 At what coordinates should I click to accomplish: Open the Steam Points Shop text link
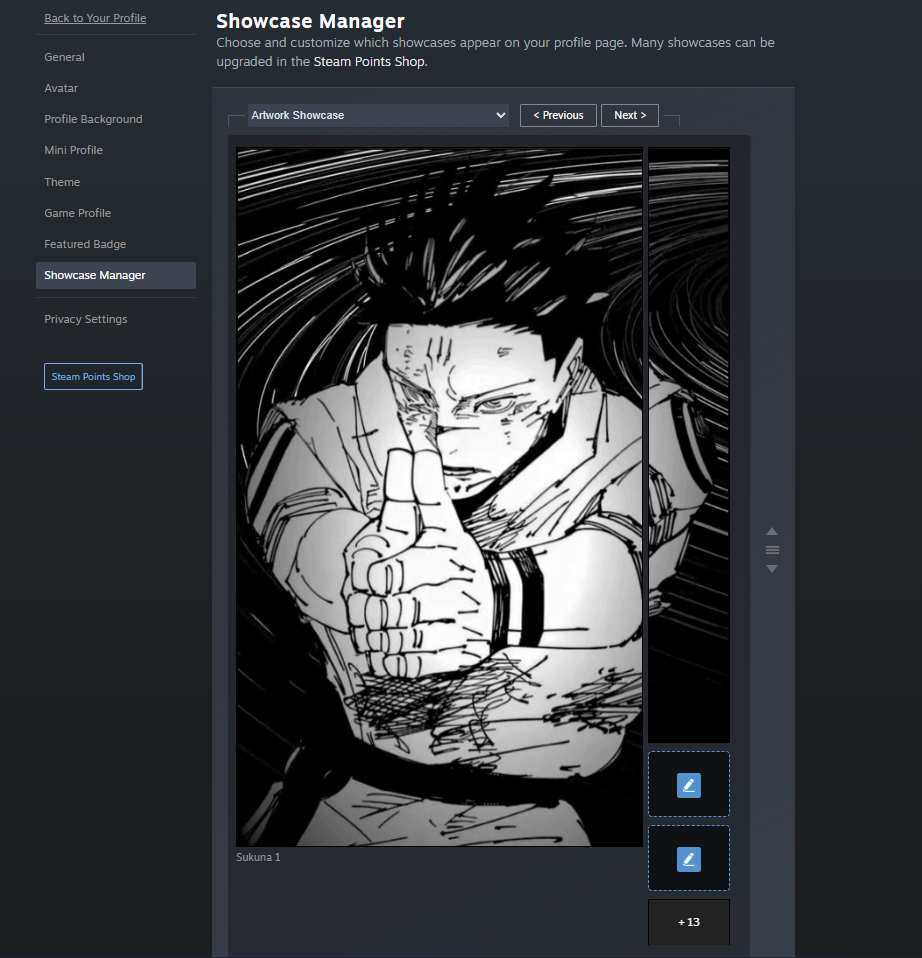click(368, 62)
